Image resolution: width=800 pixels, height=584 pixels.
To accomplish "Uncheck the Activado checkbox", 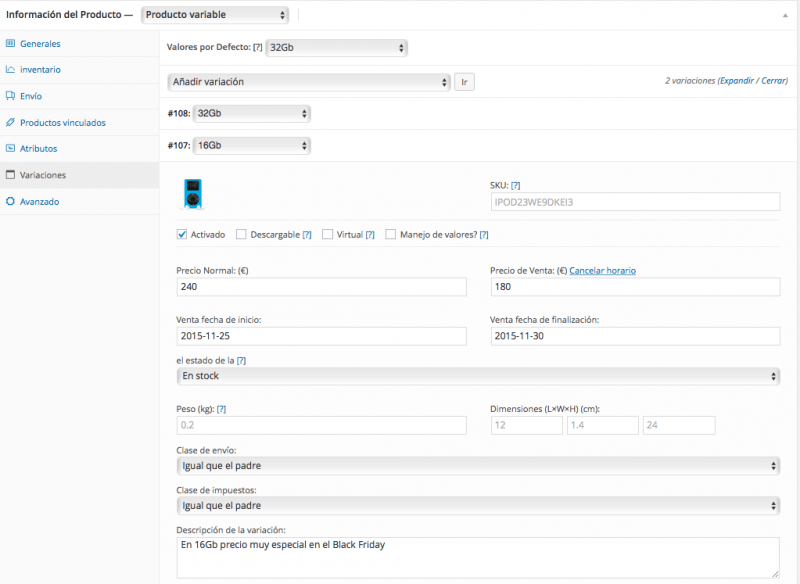I will [x=182, y=234].
